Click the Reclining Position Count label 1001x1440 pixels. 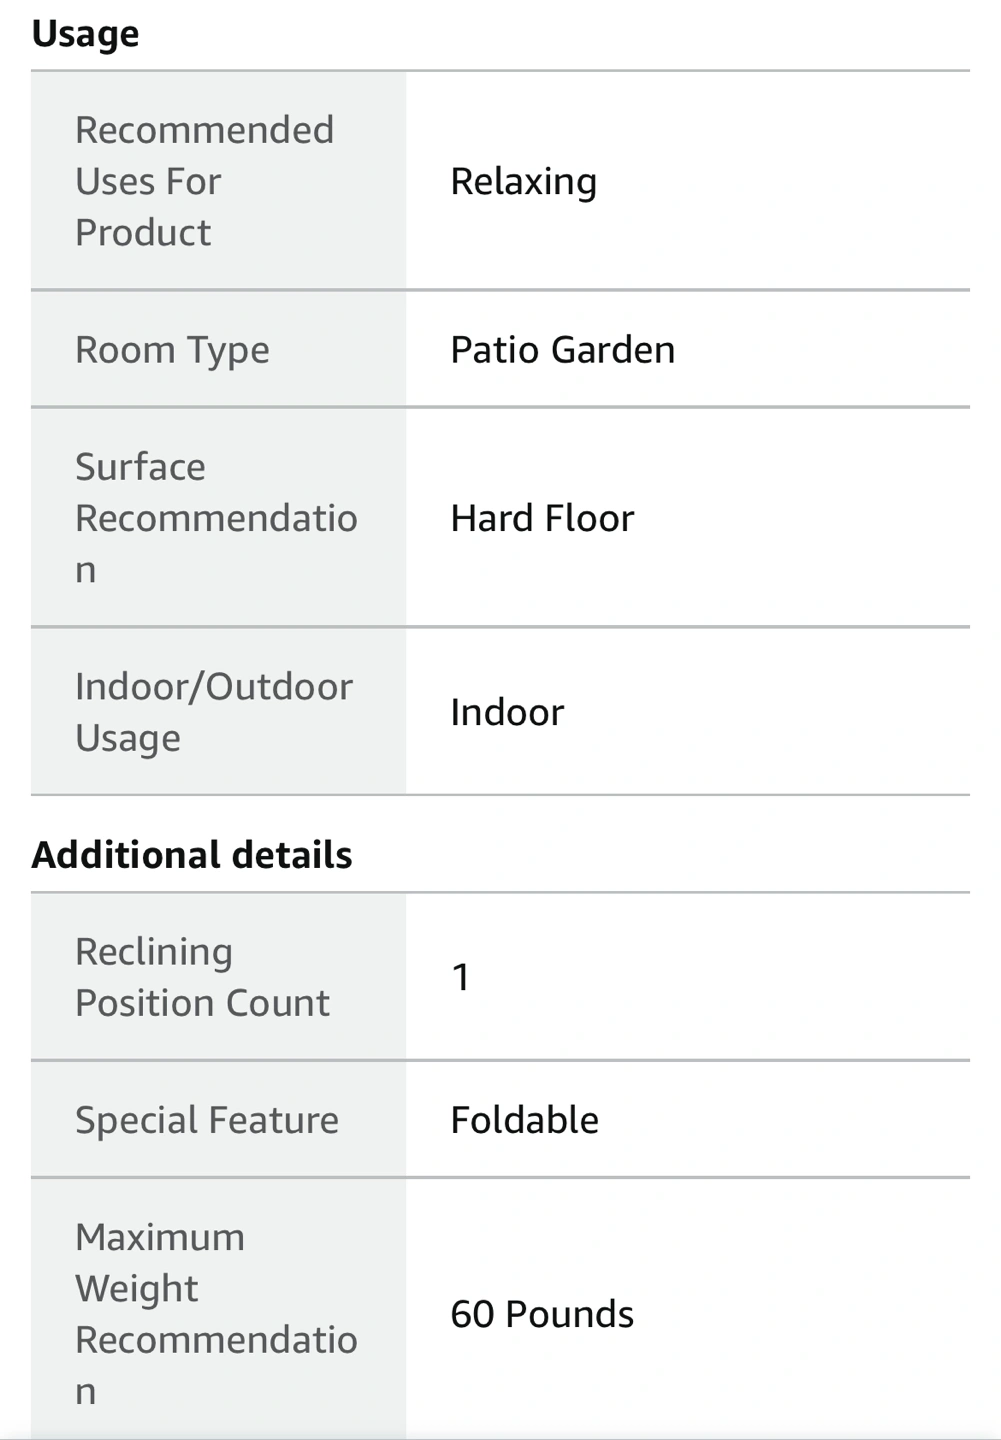[202, 977]
